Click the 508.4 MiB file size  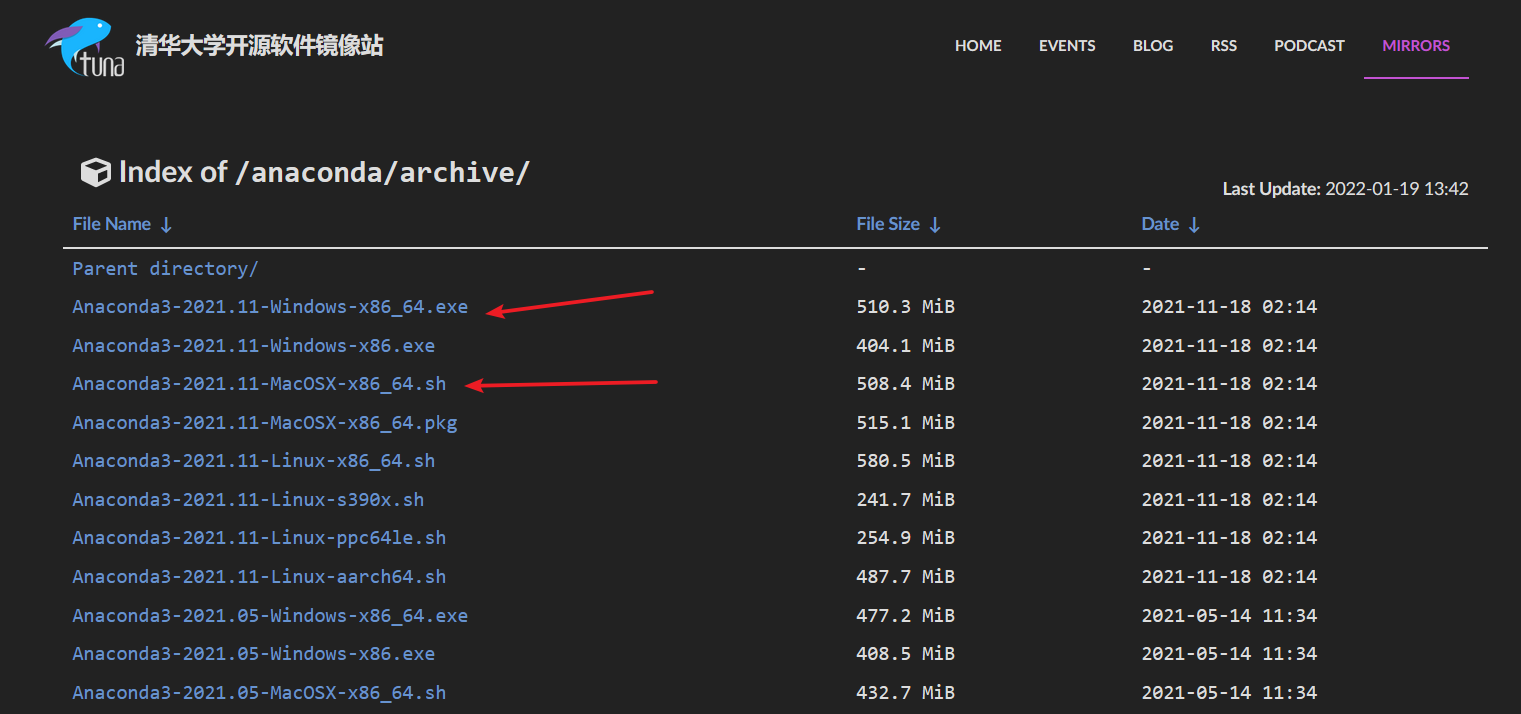(x=906, y=384)
